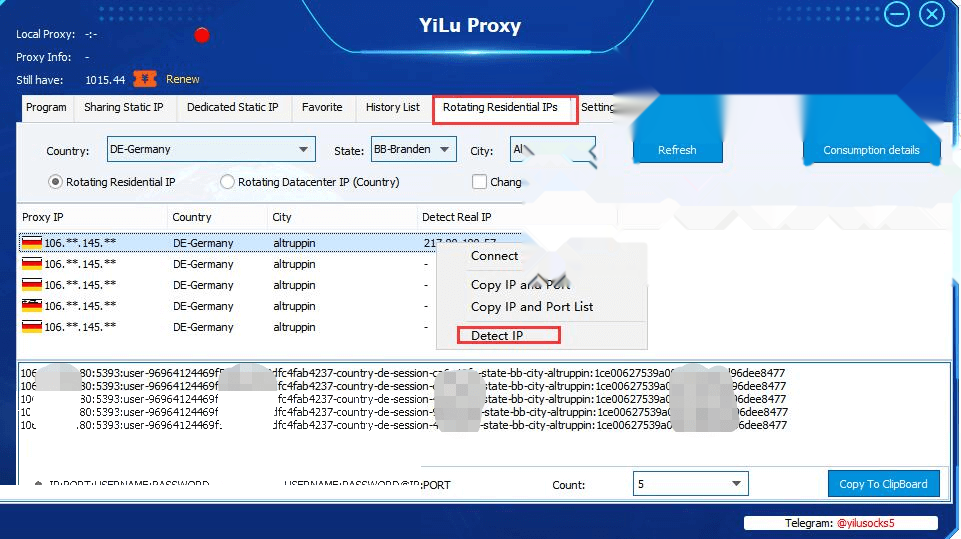961x539 pixels.
Task: Click the first line in the proxy output box
Action: 403,373
